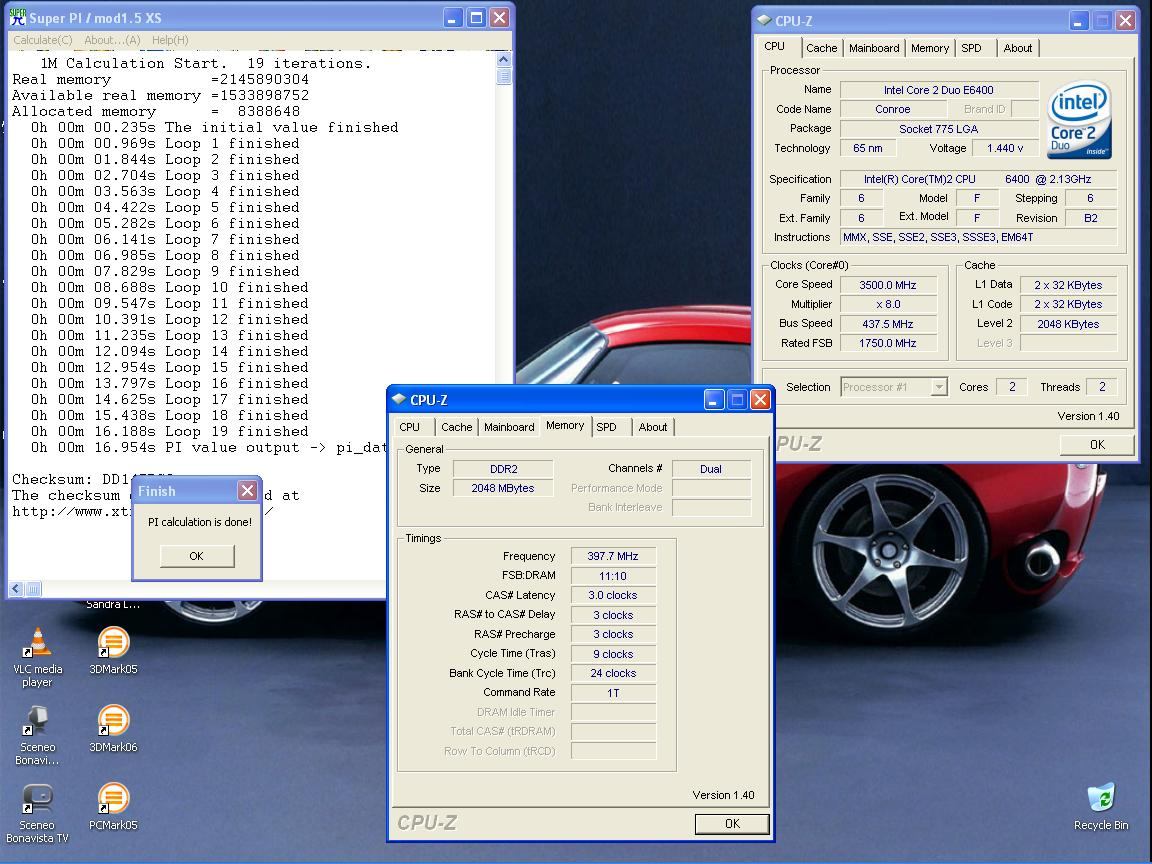Open SPD tab in CPU-Z processor window
Image resolution: width=1152 pixels, height=864 pixels.
pyautogui.click(x=971, y=48)
